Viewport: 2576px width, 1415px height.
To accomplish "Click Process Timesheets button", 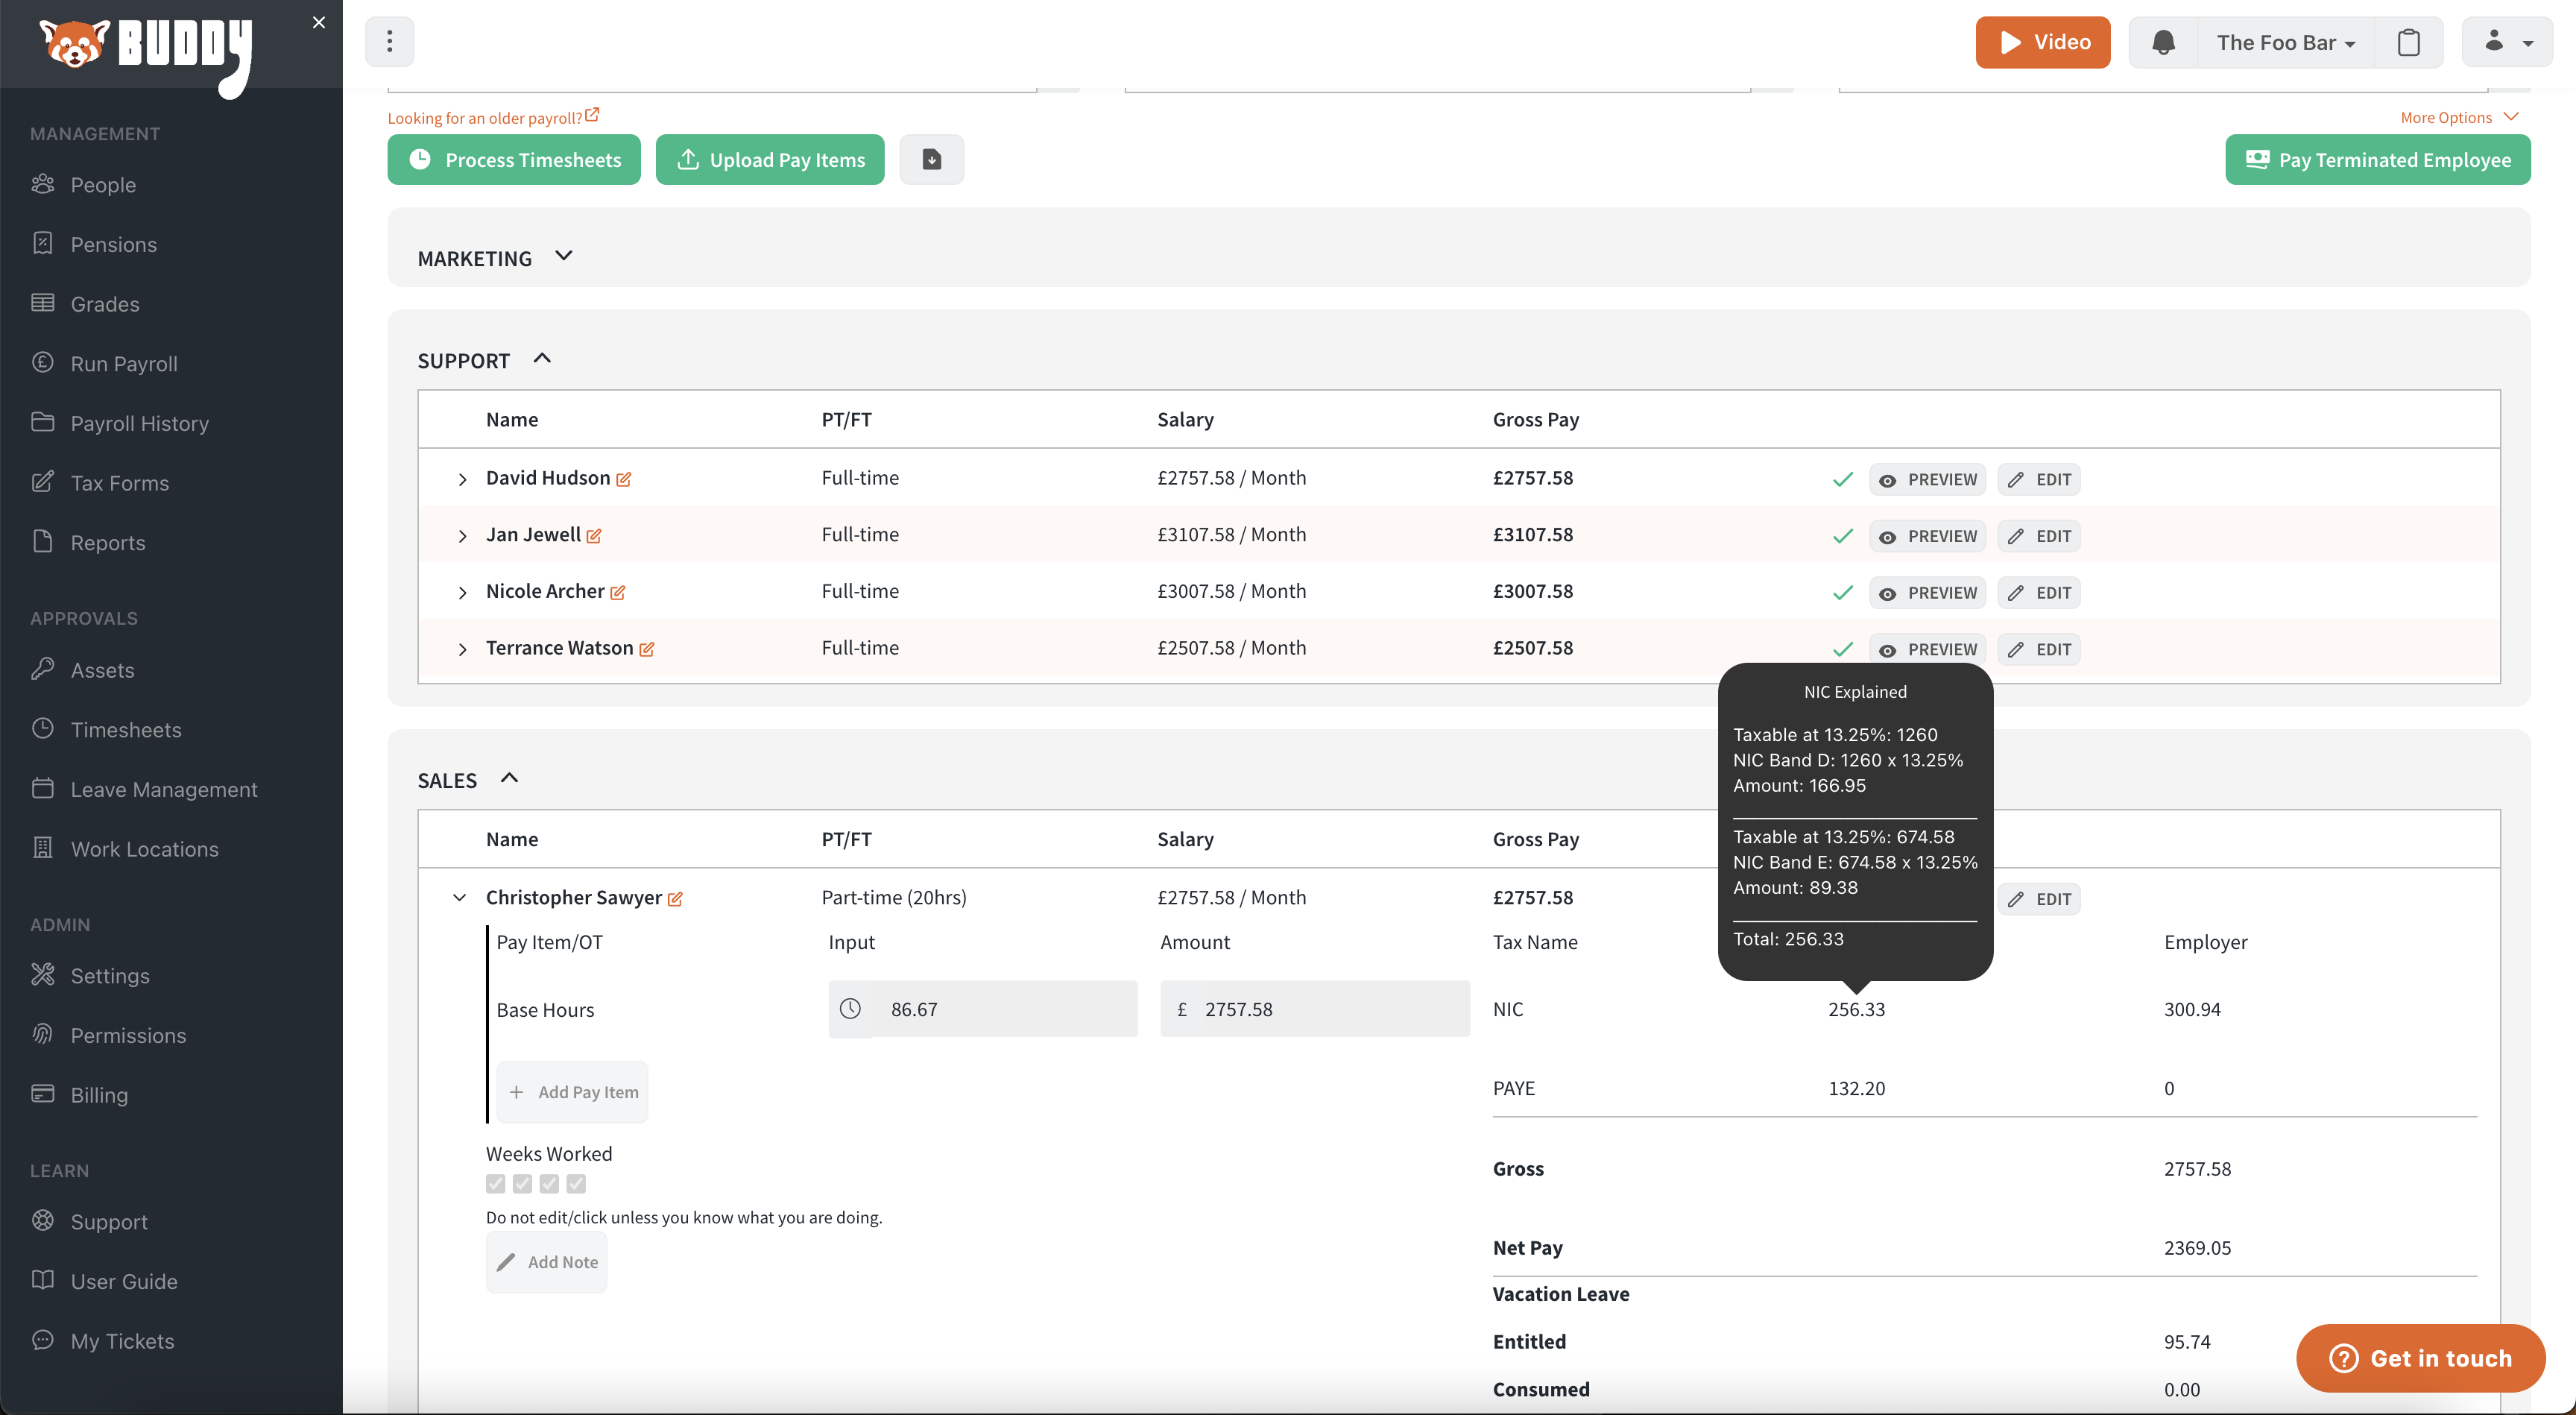I will pyautogui.click(x=514, y=160).
